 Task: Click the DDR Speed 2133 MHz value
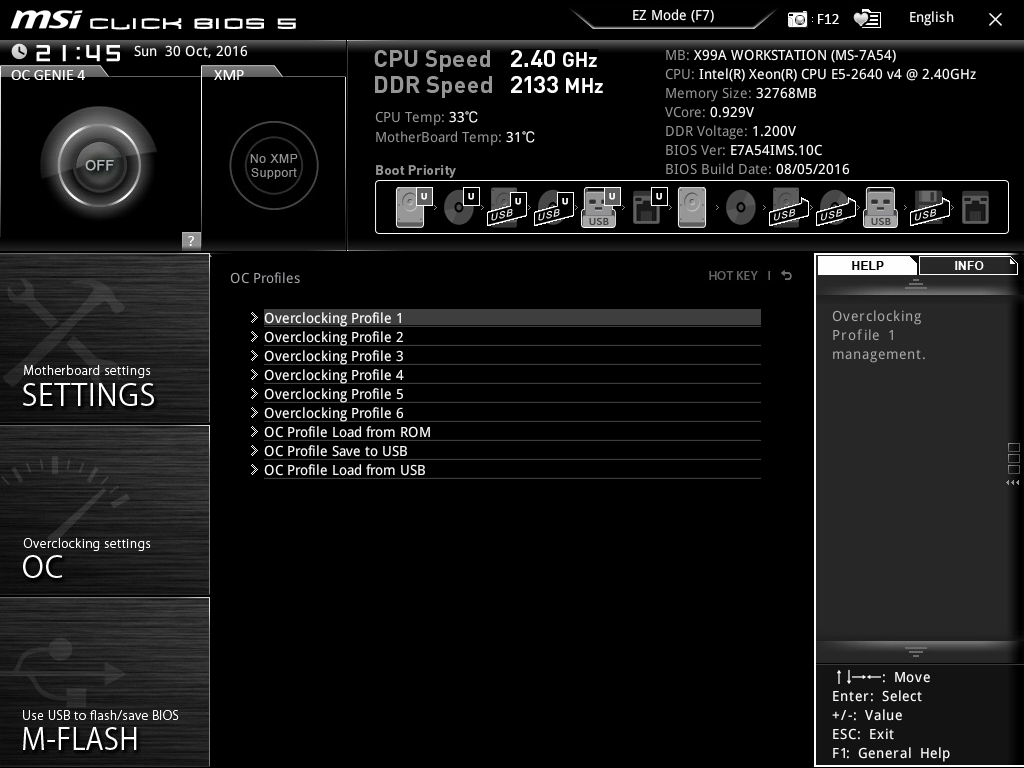(x=556, y=86)
